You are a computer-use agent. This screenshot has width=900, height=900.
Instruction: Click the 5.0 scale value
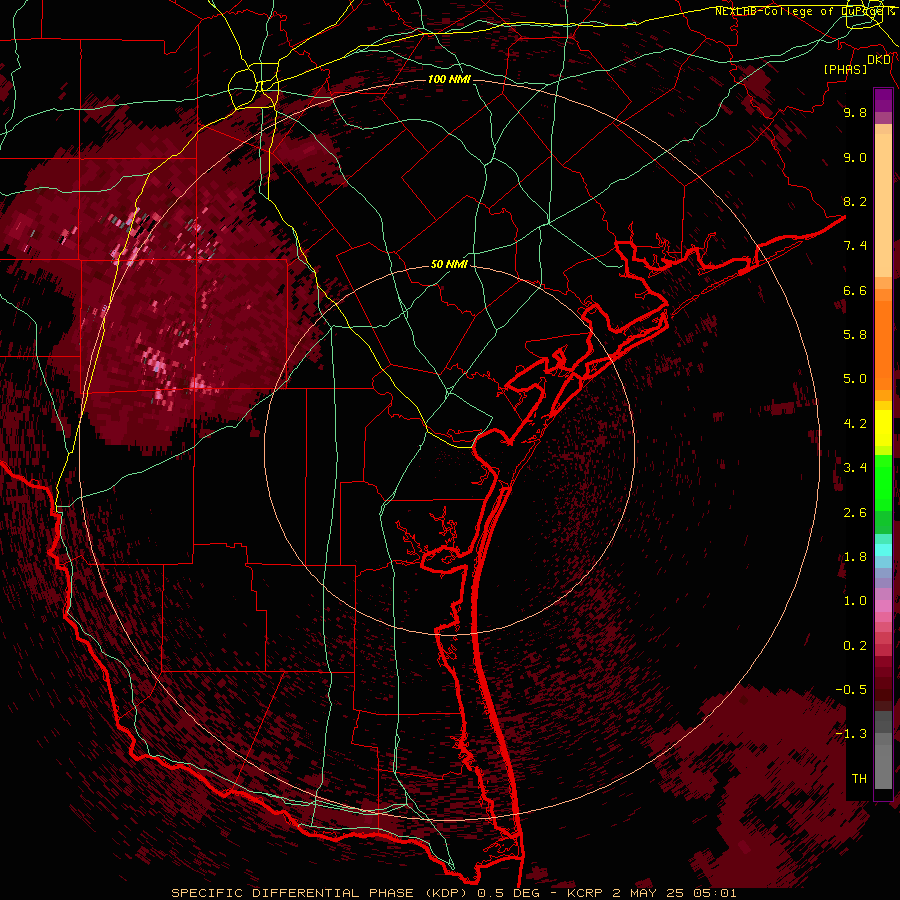pyautogui.click(x=855, y=379)
